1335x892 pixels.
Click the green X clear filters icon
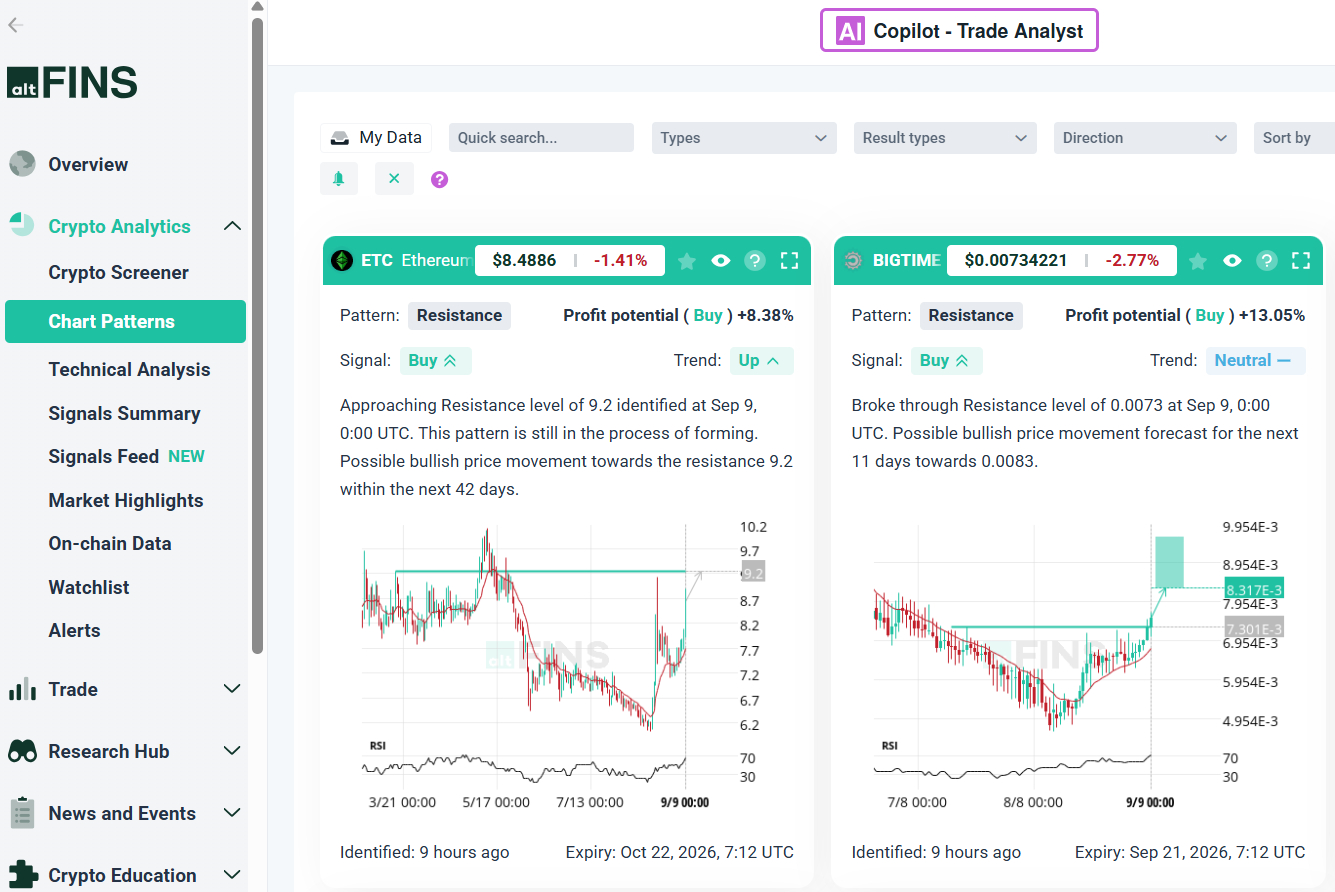pyautogui.click(x=394, y=179)
